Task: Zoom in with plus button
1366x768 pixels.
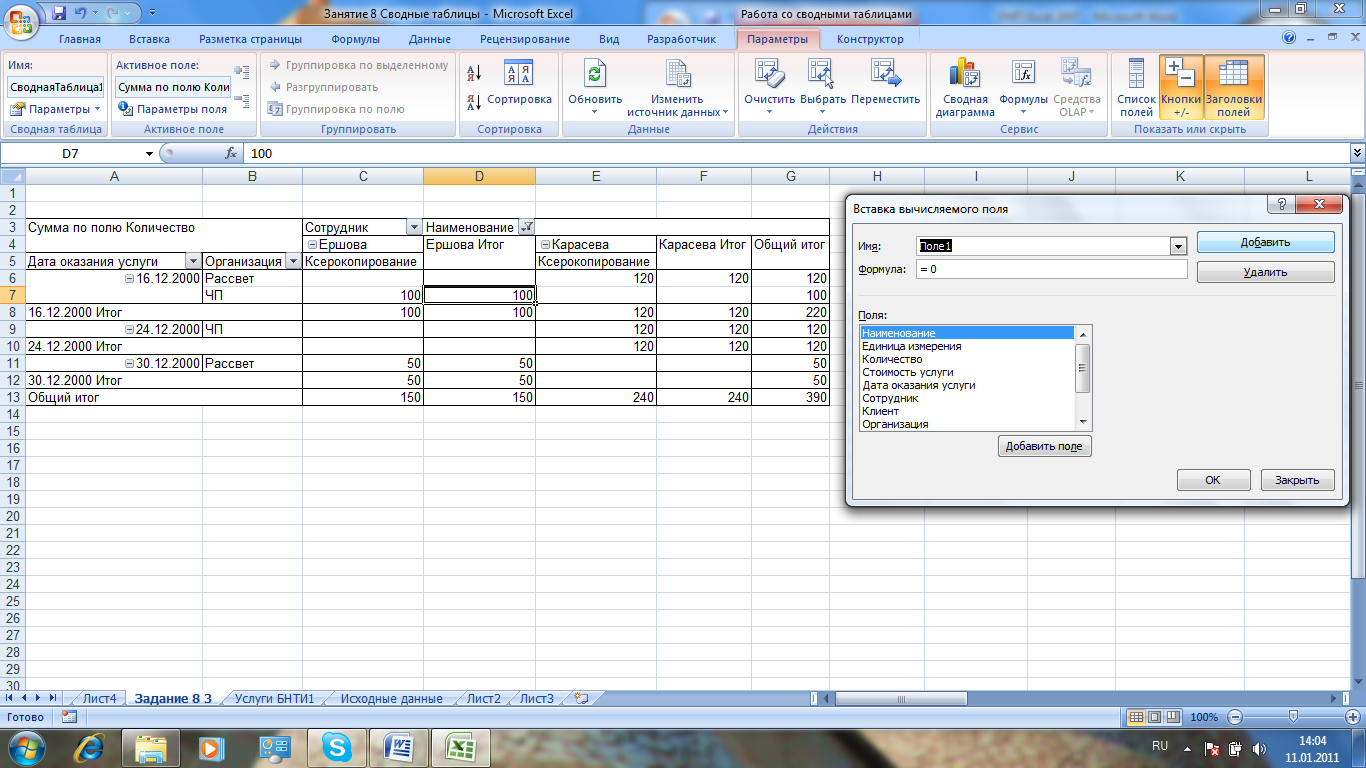Action: [x=1353, y=717]
